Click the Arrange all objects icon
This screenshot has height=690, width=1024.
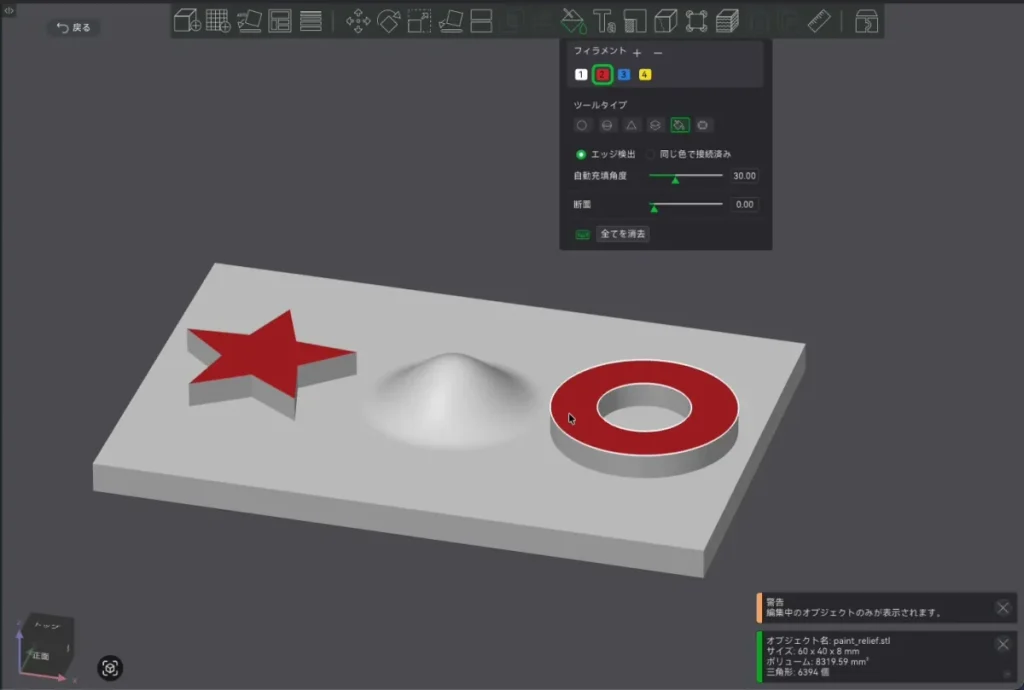280,21
